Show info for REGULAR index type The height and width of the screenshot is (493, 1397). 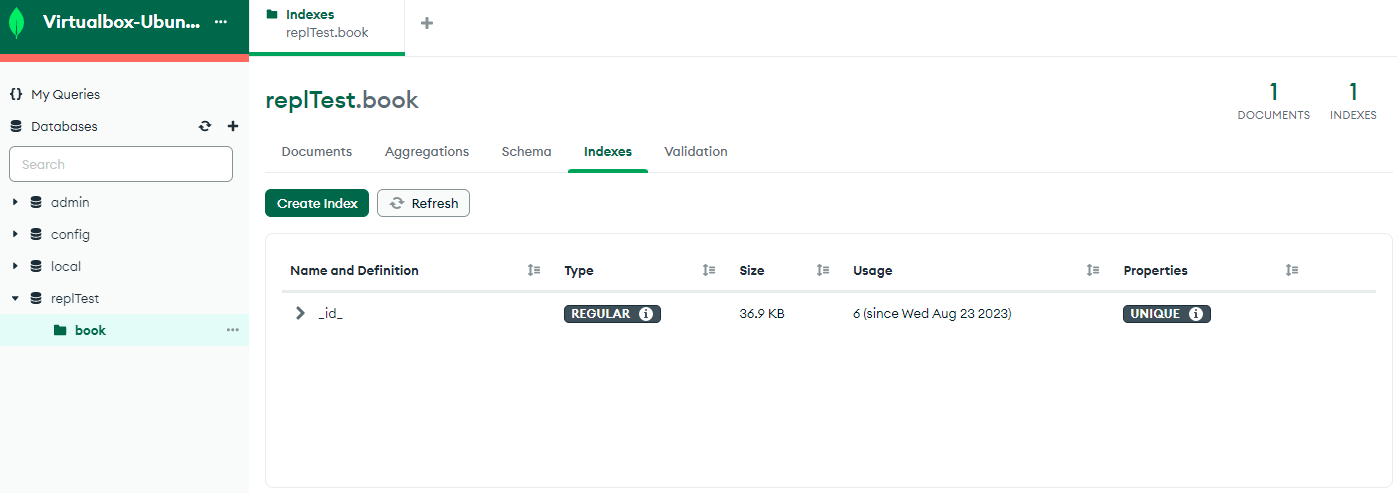646,314
